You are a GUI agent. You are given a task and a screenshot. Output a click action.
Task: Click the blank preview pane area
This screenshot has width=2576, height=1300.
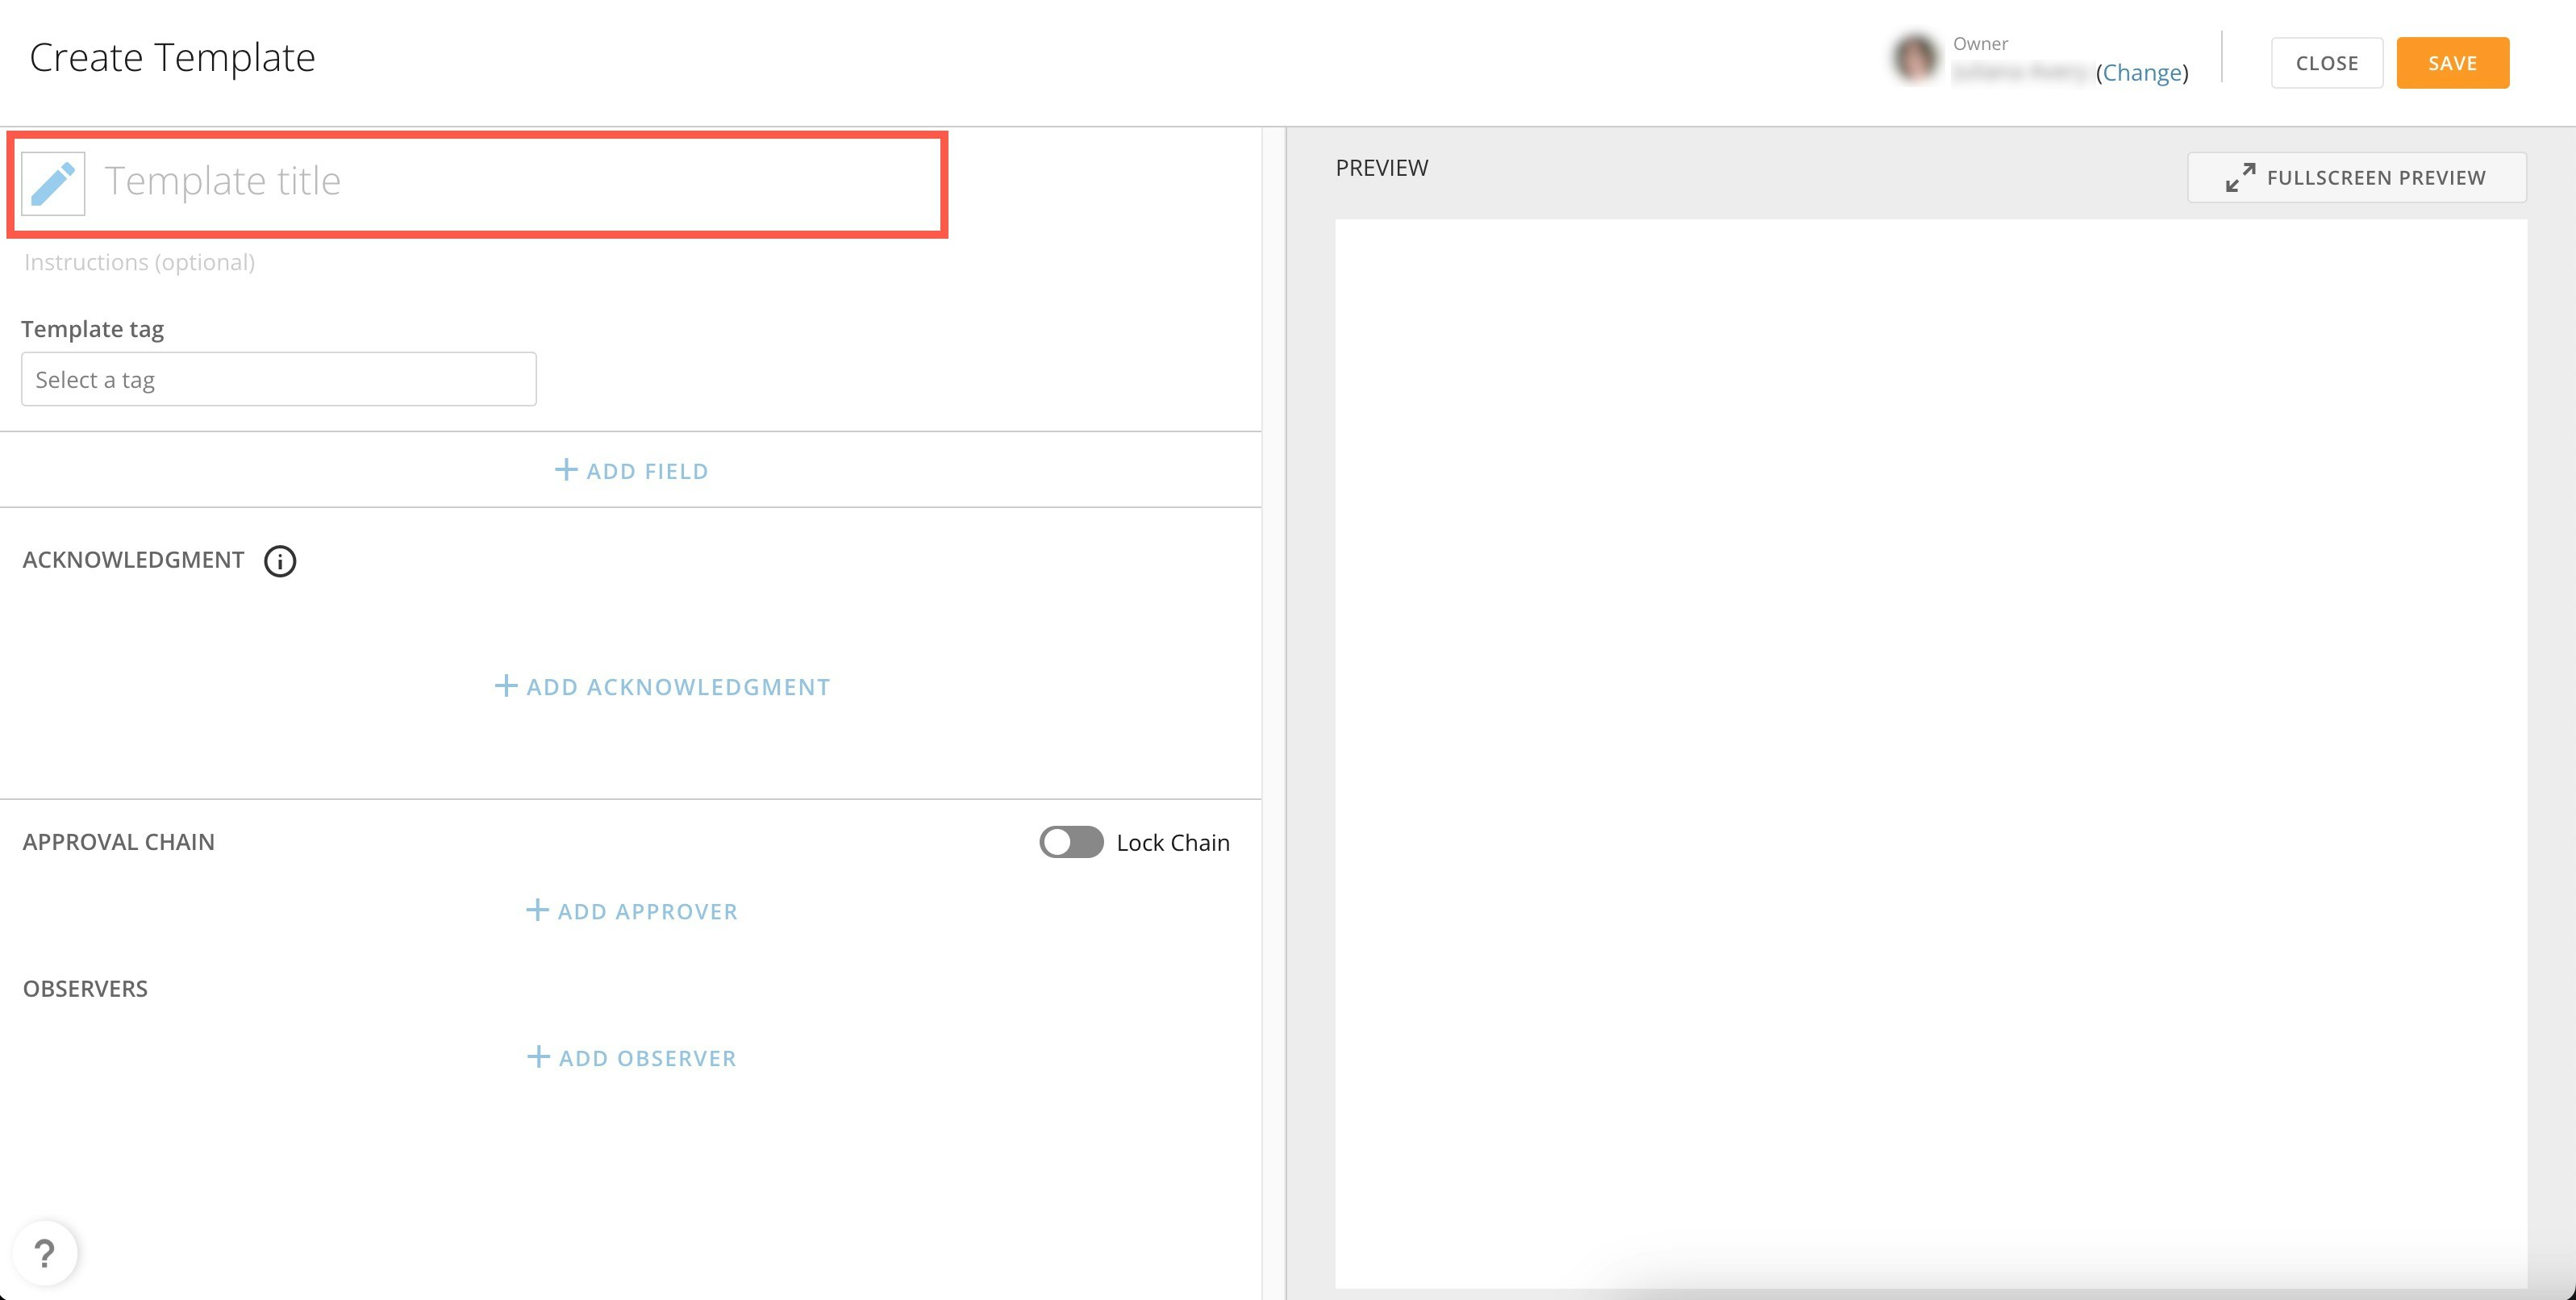point(1930,750)
